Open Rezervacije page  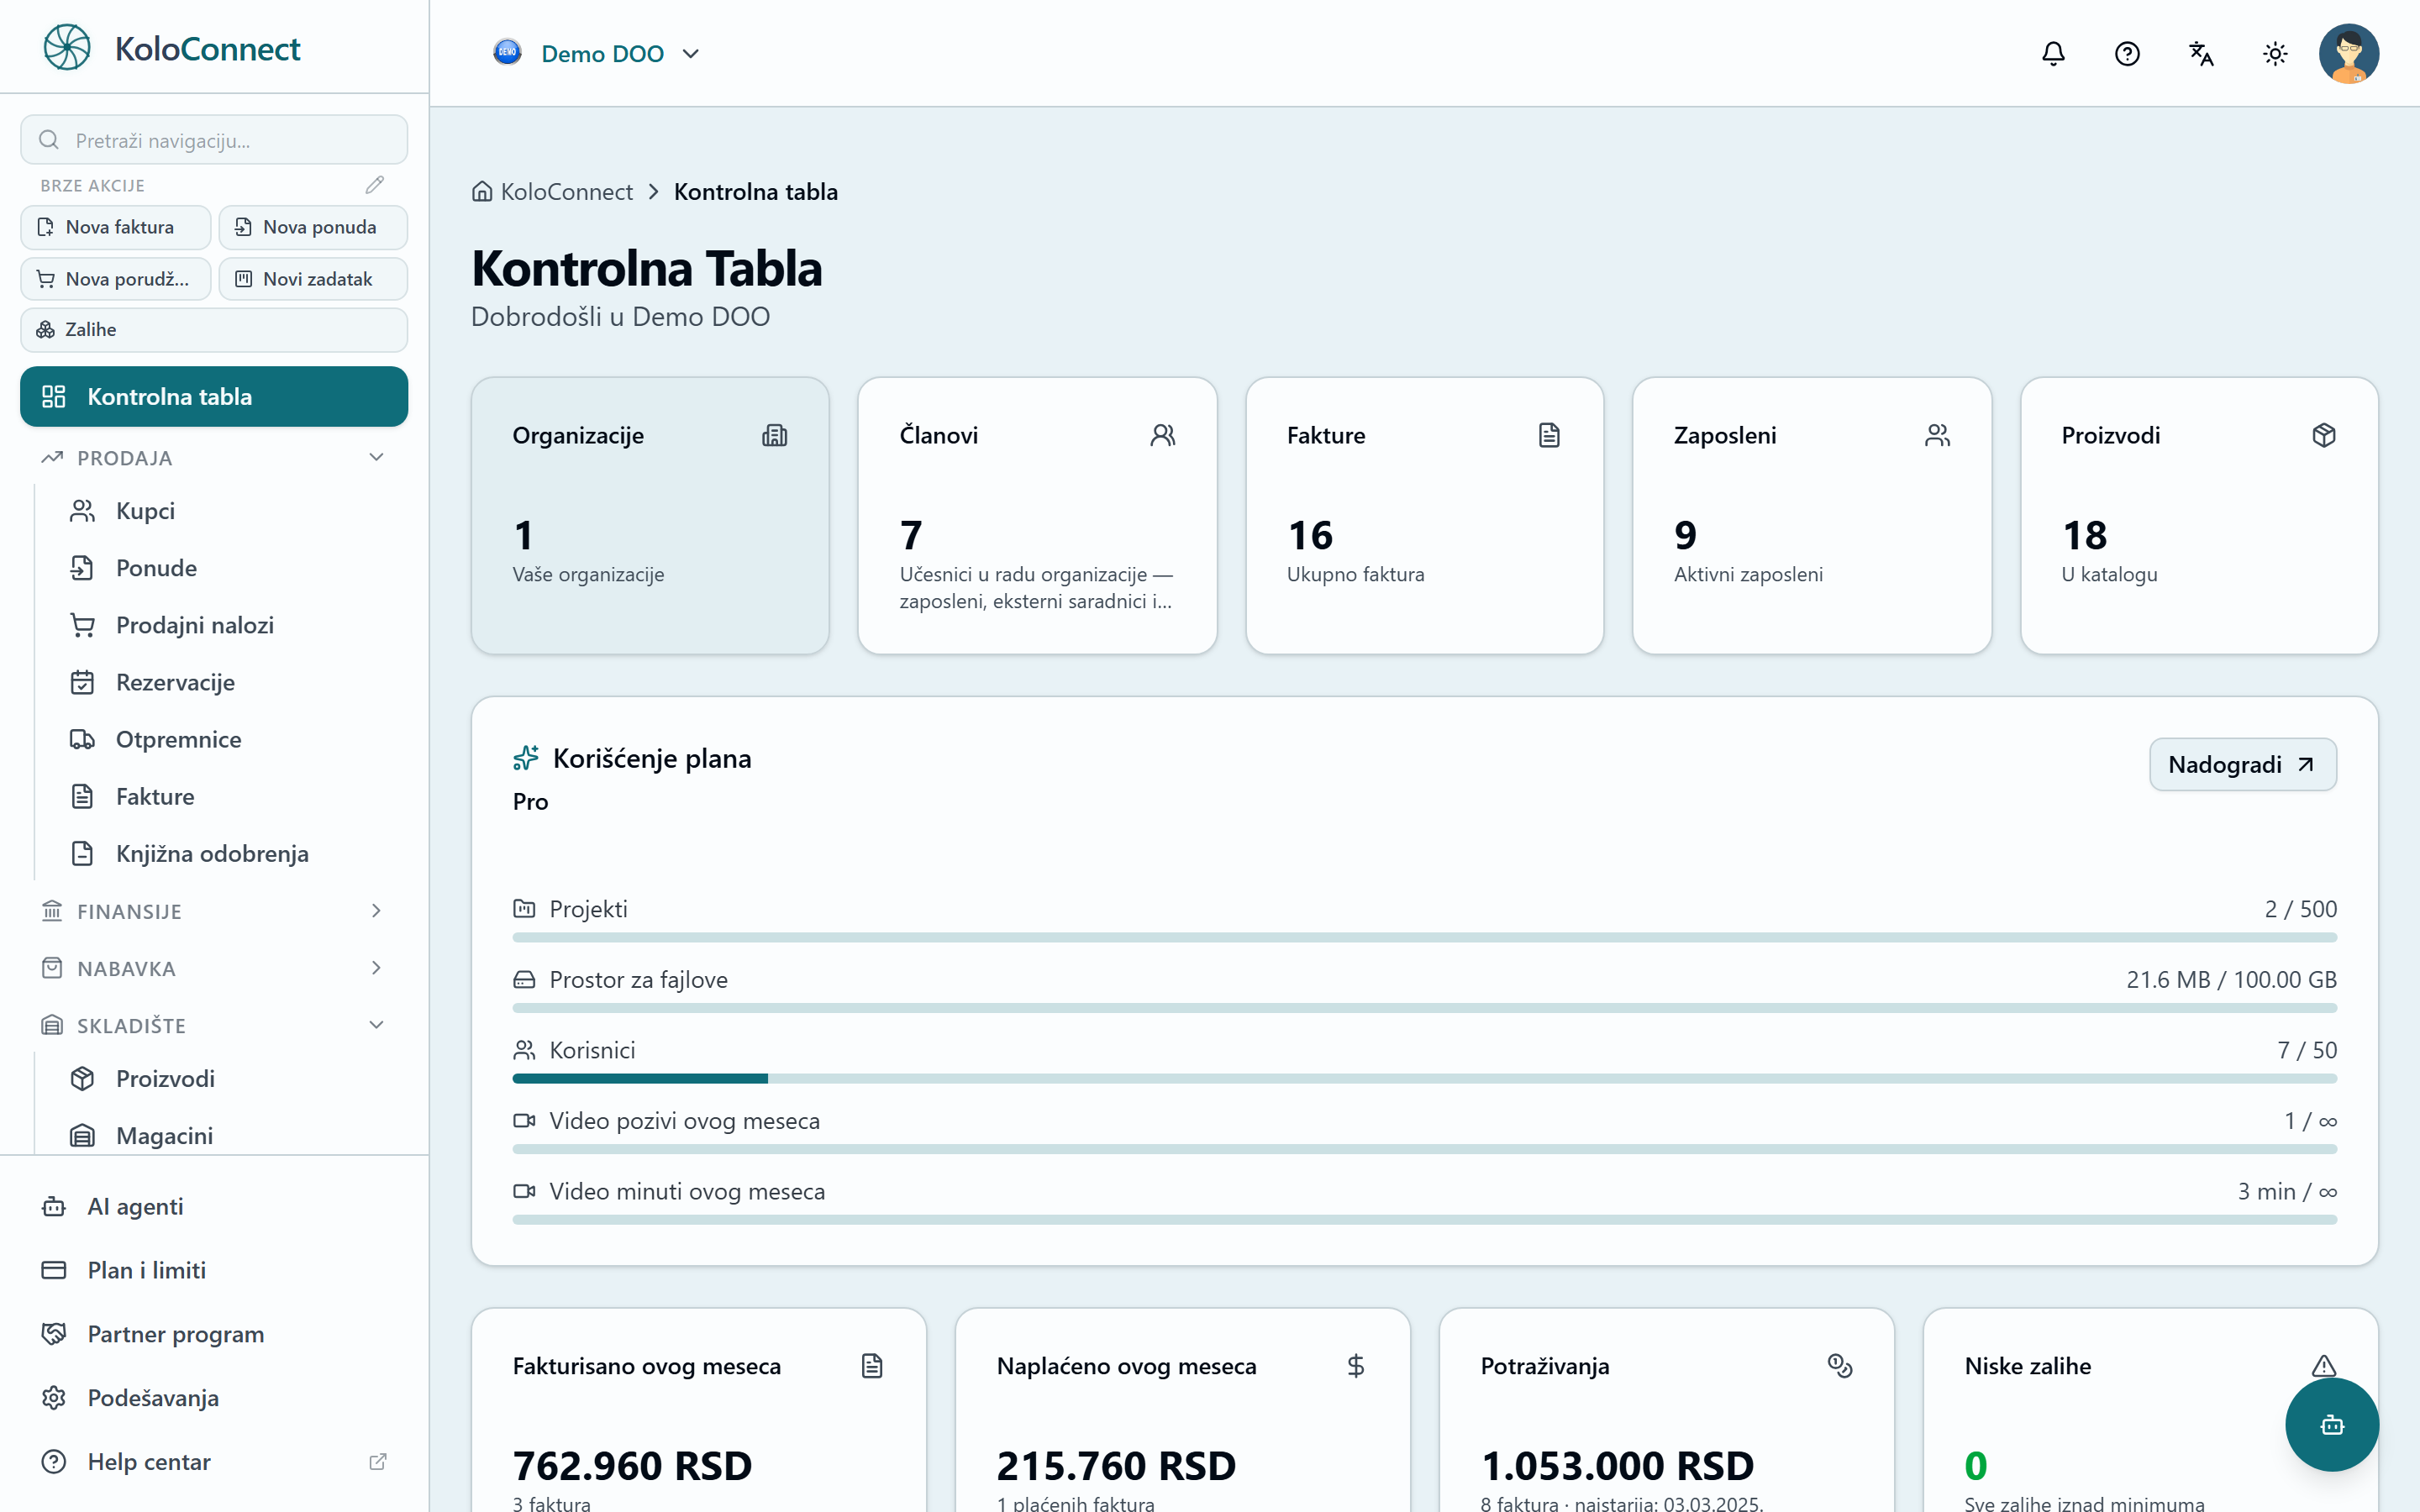(x=227, y=682)
